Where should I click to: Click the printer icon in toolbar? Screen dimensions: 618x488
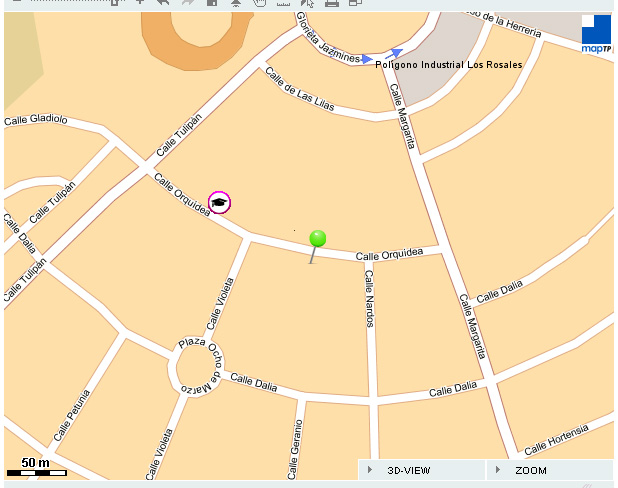click(x=332, y=3)
